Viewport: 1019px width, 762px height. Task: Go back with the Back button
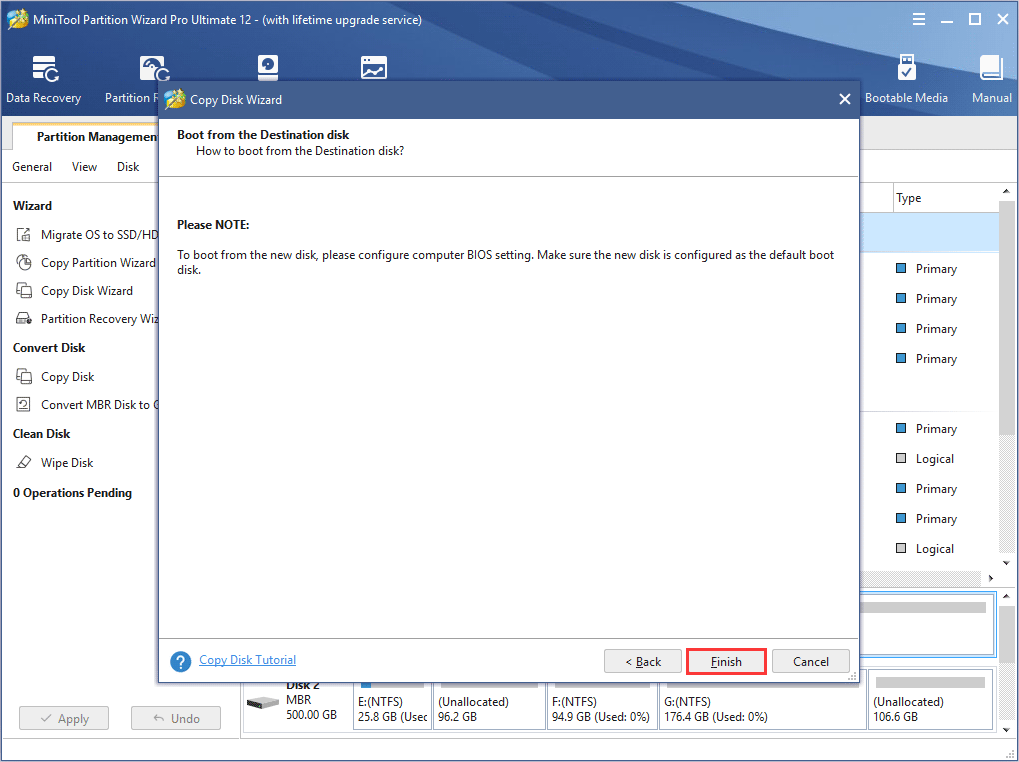point(643,661)
